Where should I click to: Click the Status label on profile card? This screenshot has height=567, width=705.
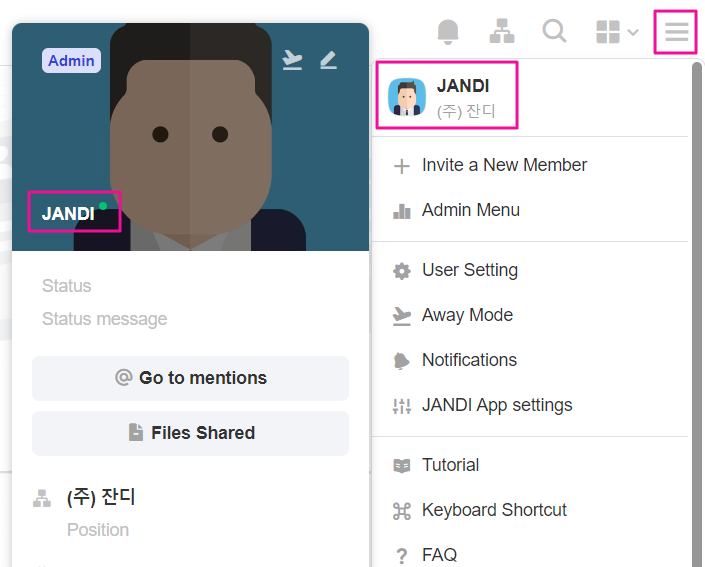tap(67, 286)
